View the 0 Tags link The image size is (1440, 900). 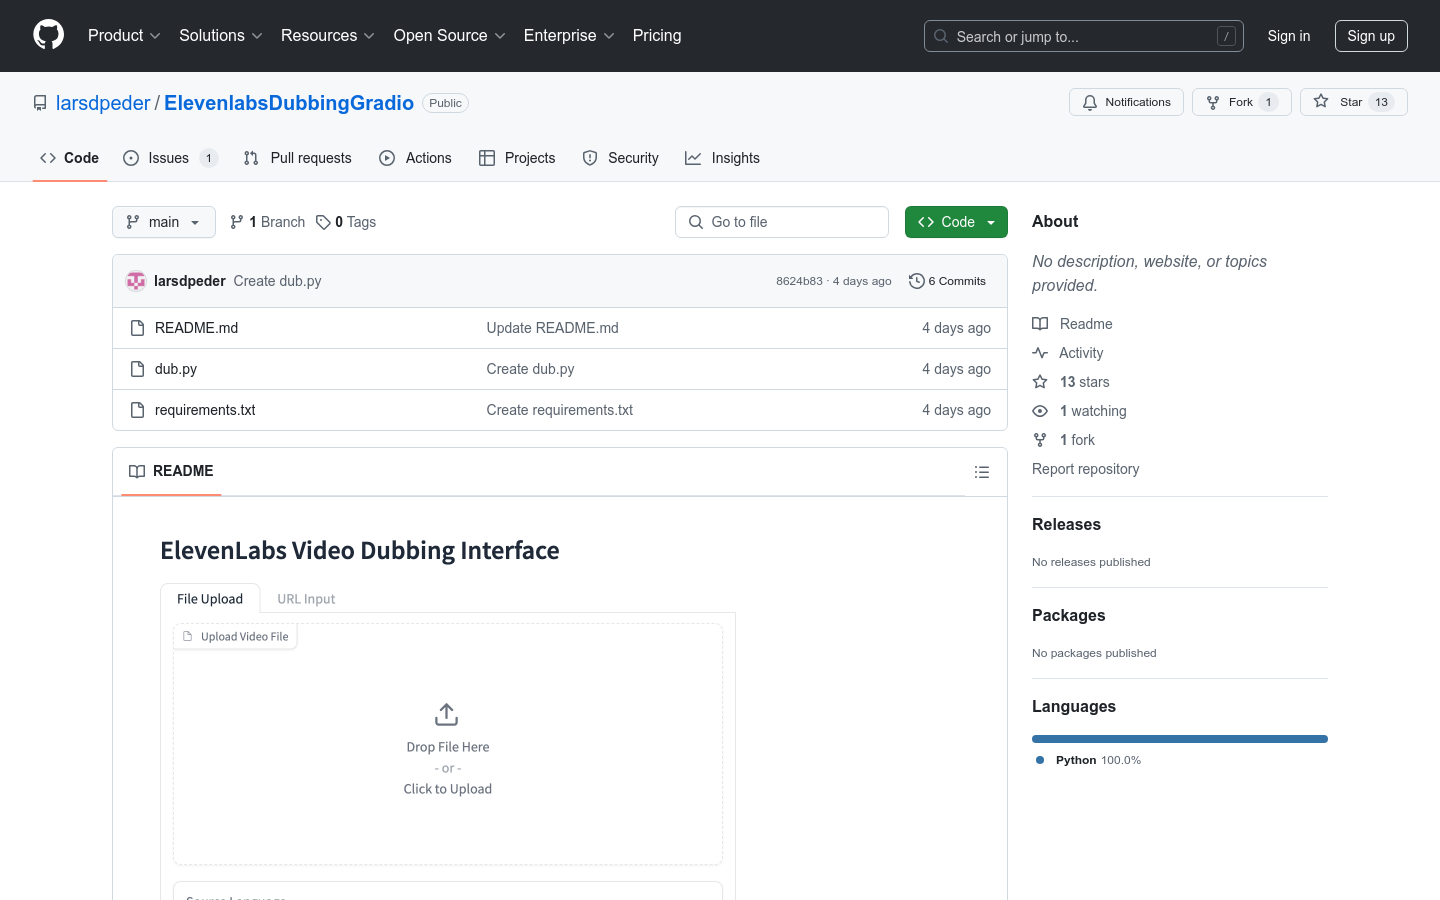(346, 222)
